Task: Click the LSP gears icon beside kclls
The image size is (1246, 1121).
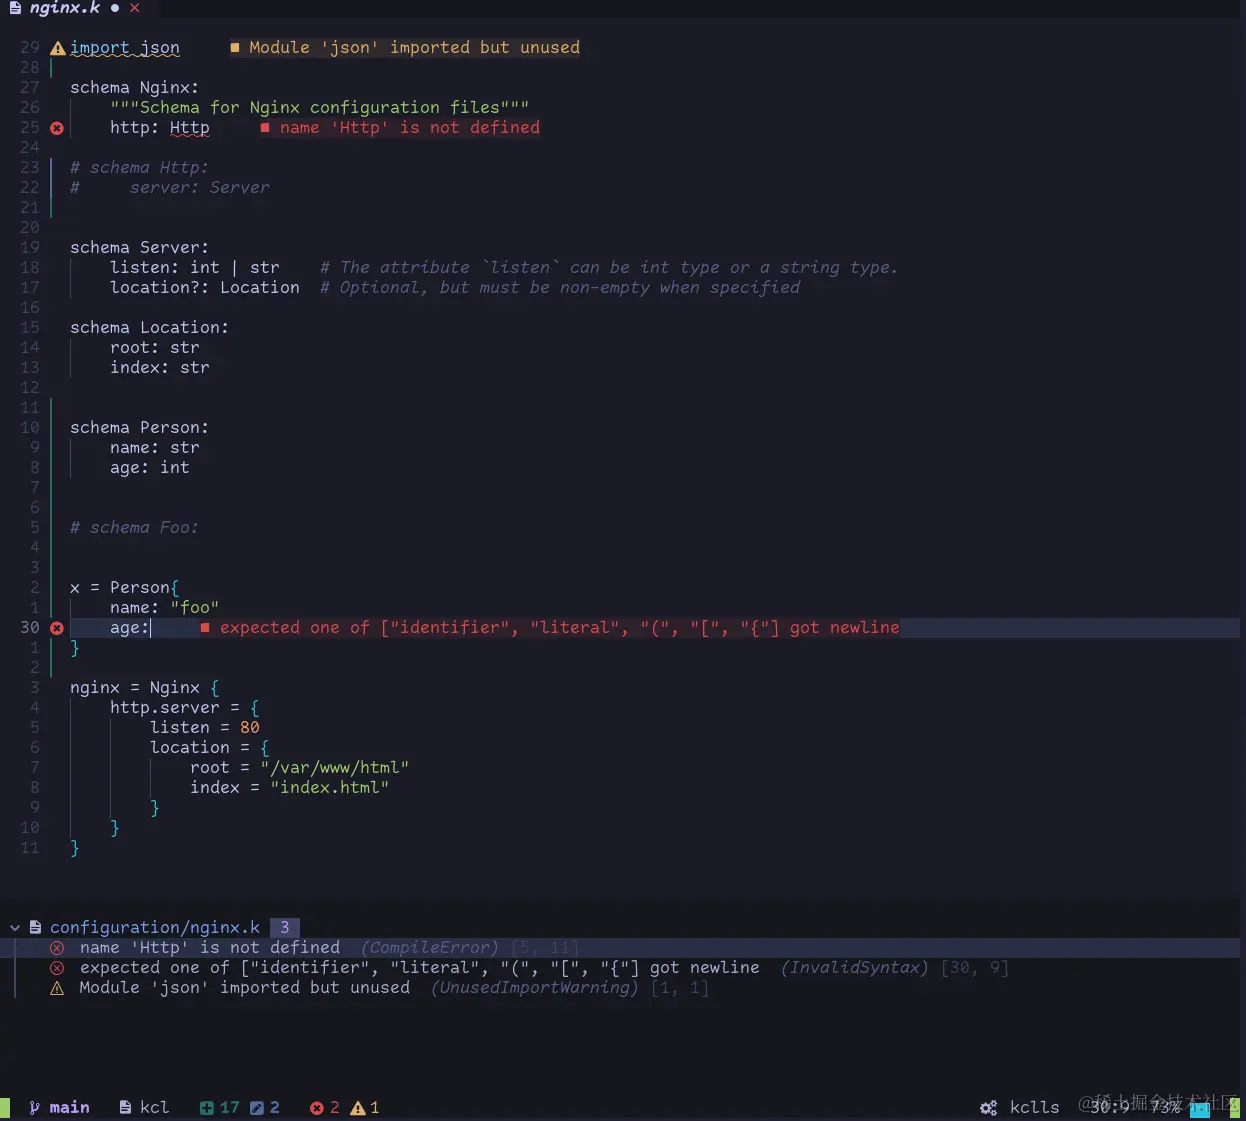Action: pos(989,1107)
